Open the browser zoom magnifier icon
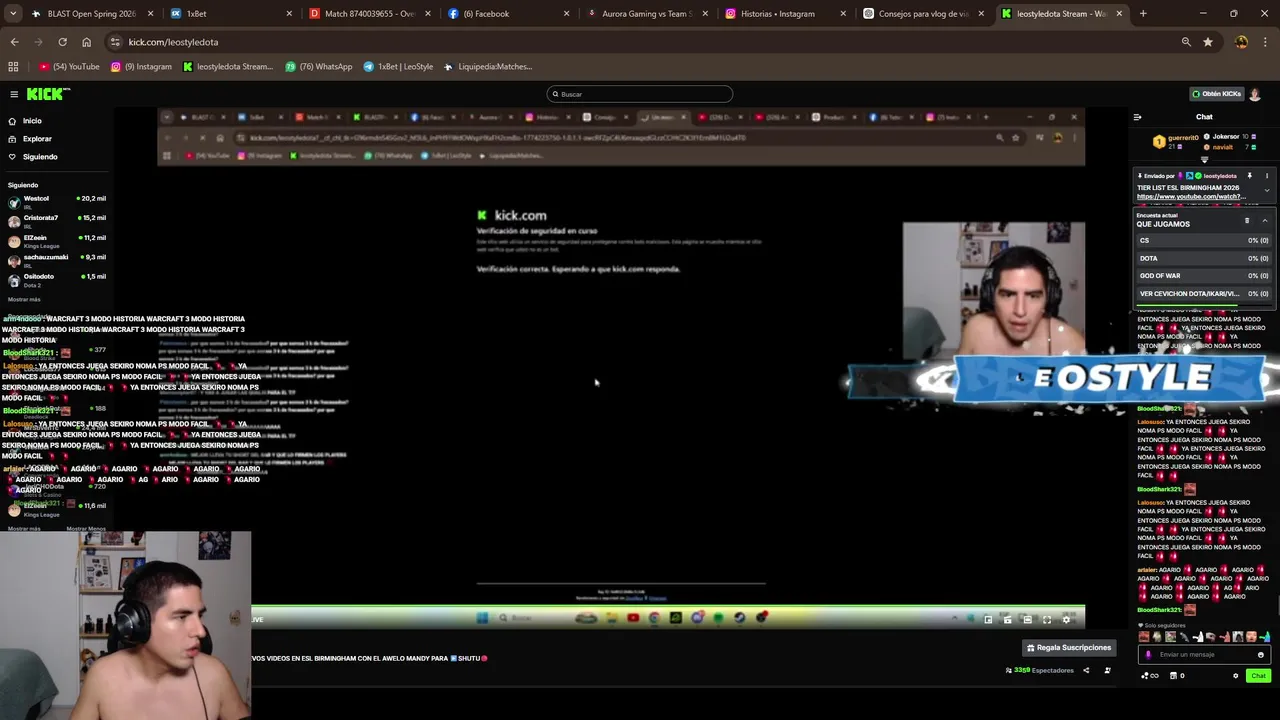The width and height of the screenshot is (1280, 720). point(1186,42)
